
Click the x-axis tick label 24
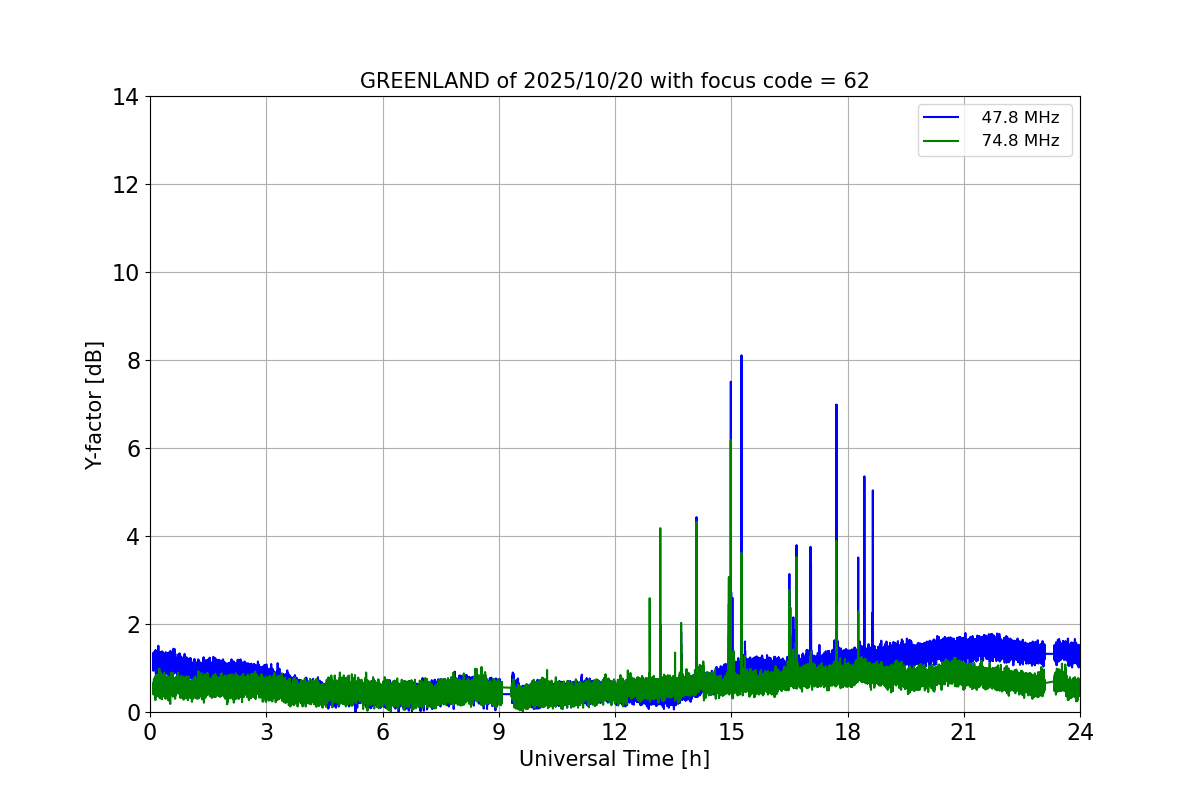[x=1080, y=732]
